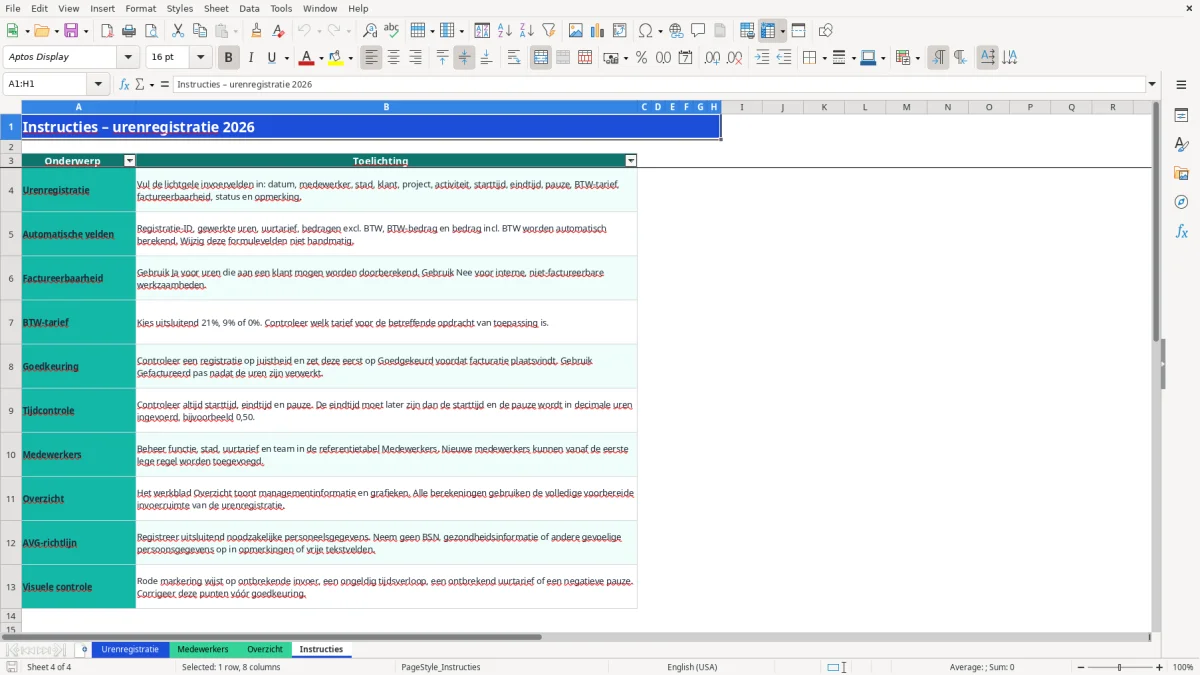This screenshot has width=1200, height=675.
Task: Insert hyperlink globe icon
Action: [676, 31]
